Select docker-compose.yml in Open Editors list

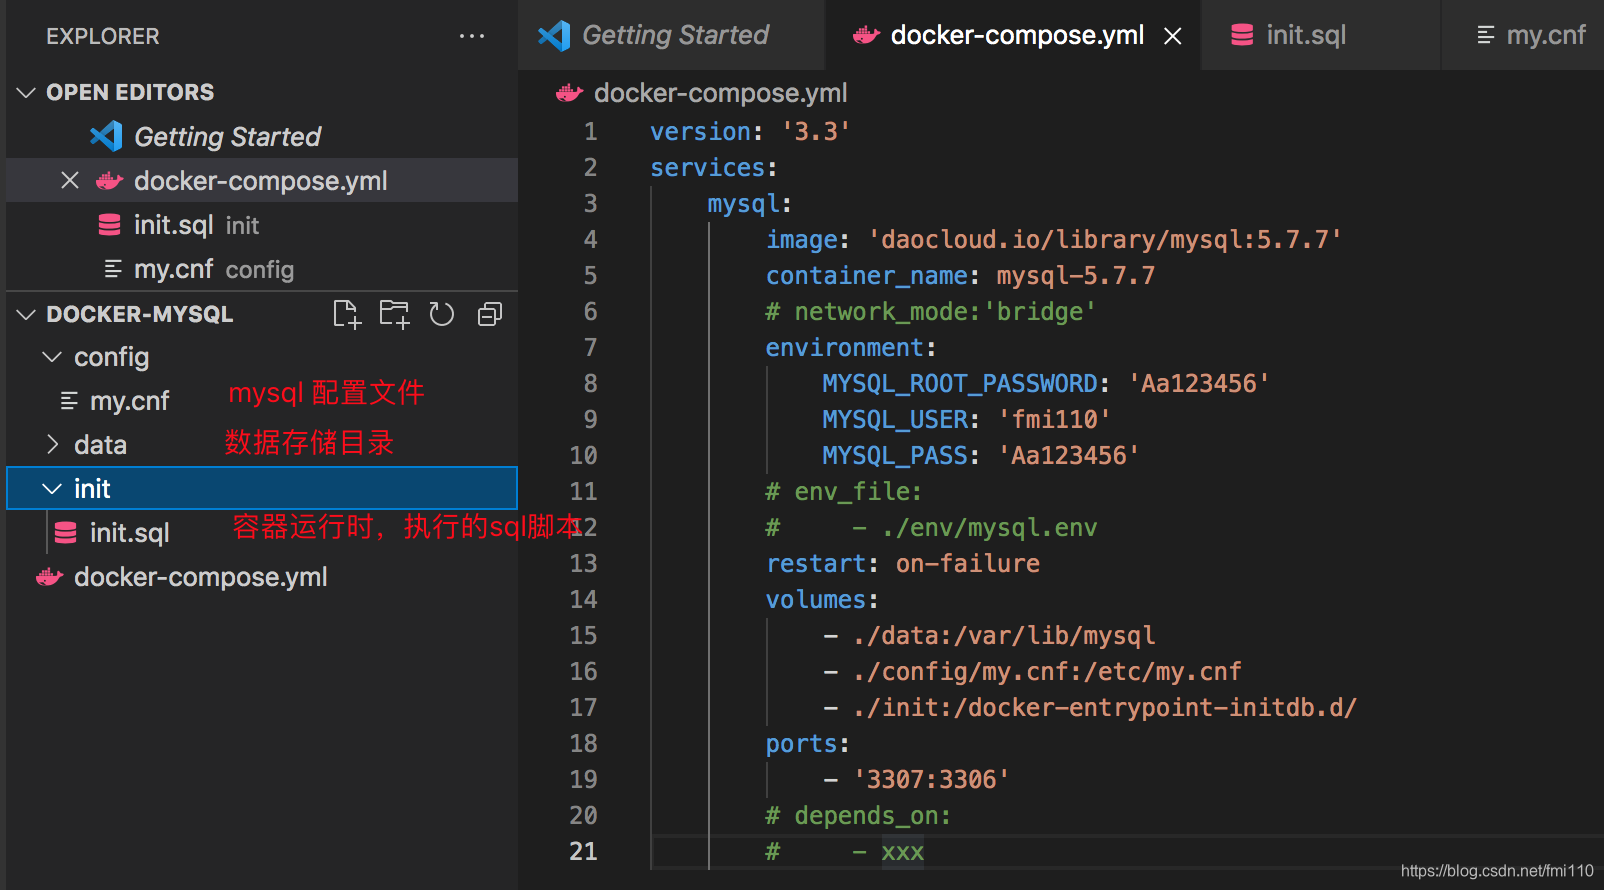click(x=262, y=181)
